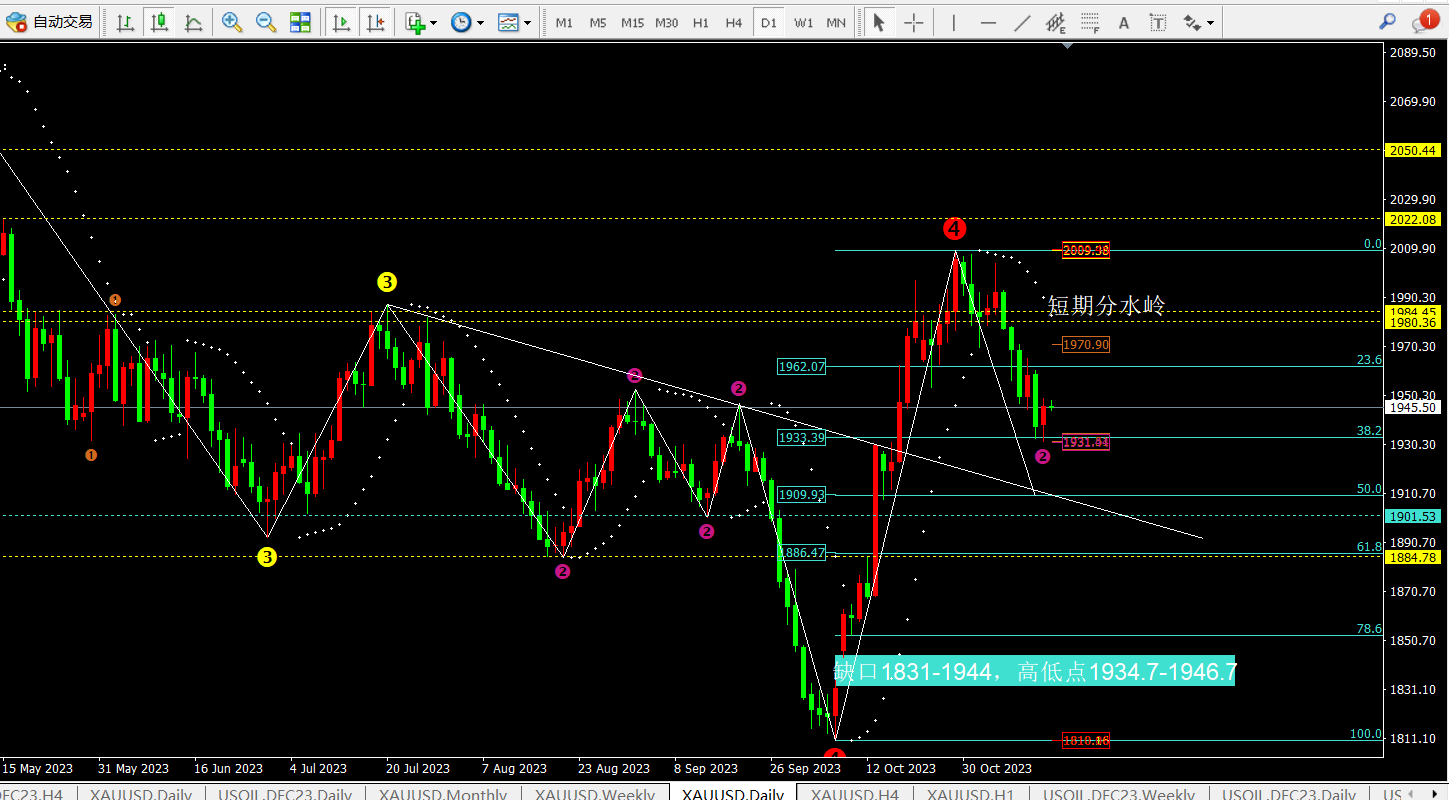Select the 1886.47 Fibonacci price label
The height and width of the screenshot is (800, 1449).
click(802, 552)
